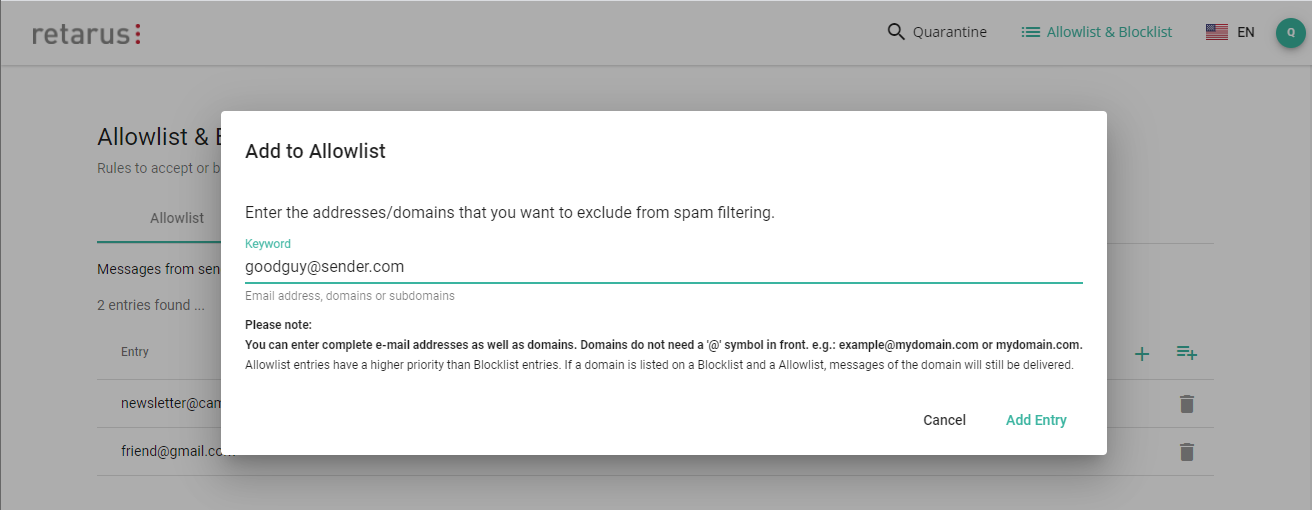
Task: Click the US flag language icon
Action: [x=1216, y=32]
